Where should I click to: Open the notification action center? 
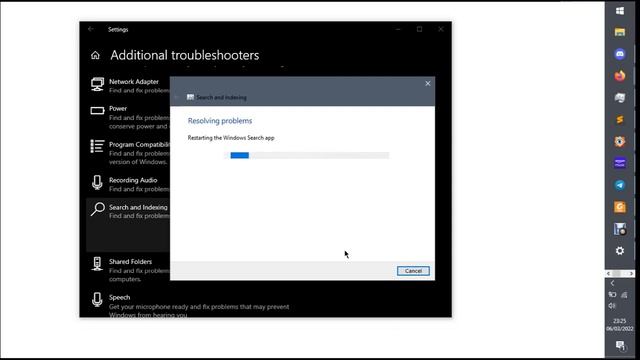click(620, 345)
